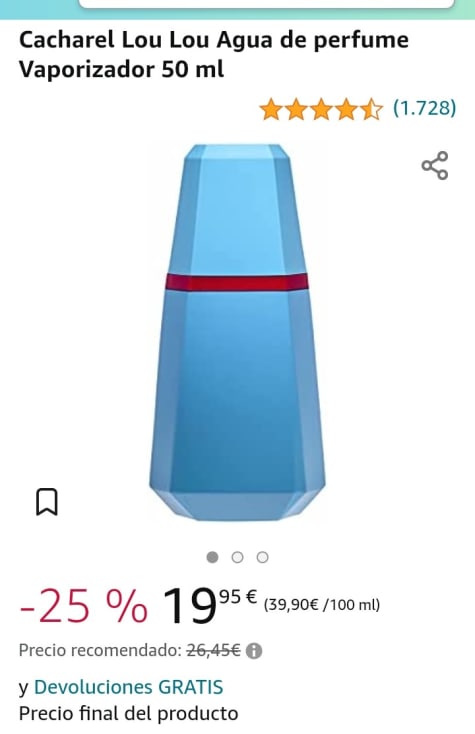Screen dimensions: 475x734
Task: Tap the Cacharel Lou Lou product title
Action: pos(214,54)
